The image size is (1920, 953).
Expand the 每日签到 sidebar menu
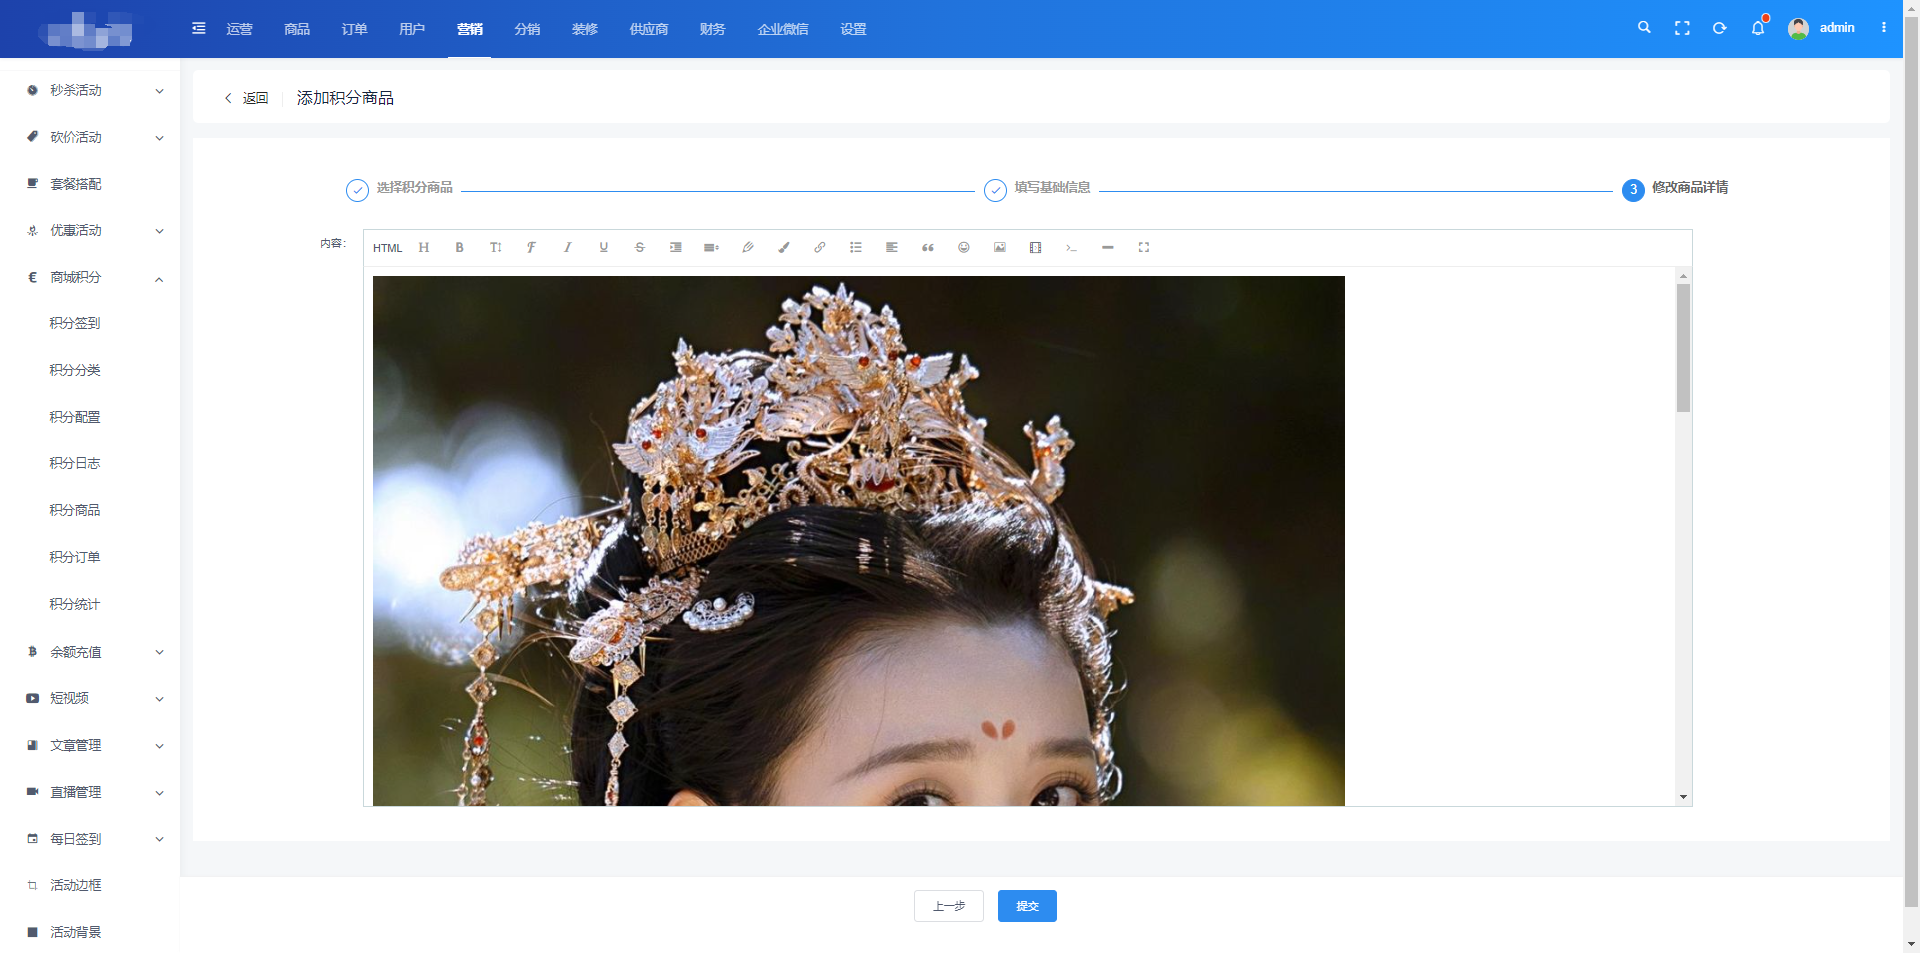90,839
